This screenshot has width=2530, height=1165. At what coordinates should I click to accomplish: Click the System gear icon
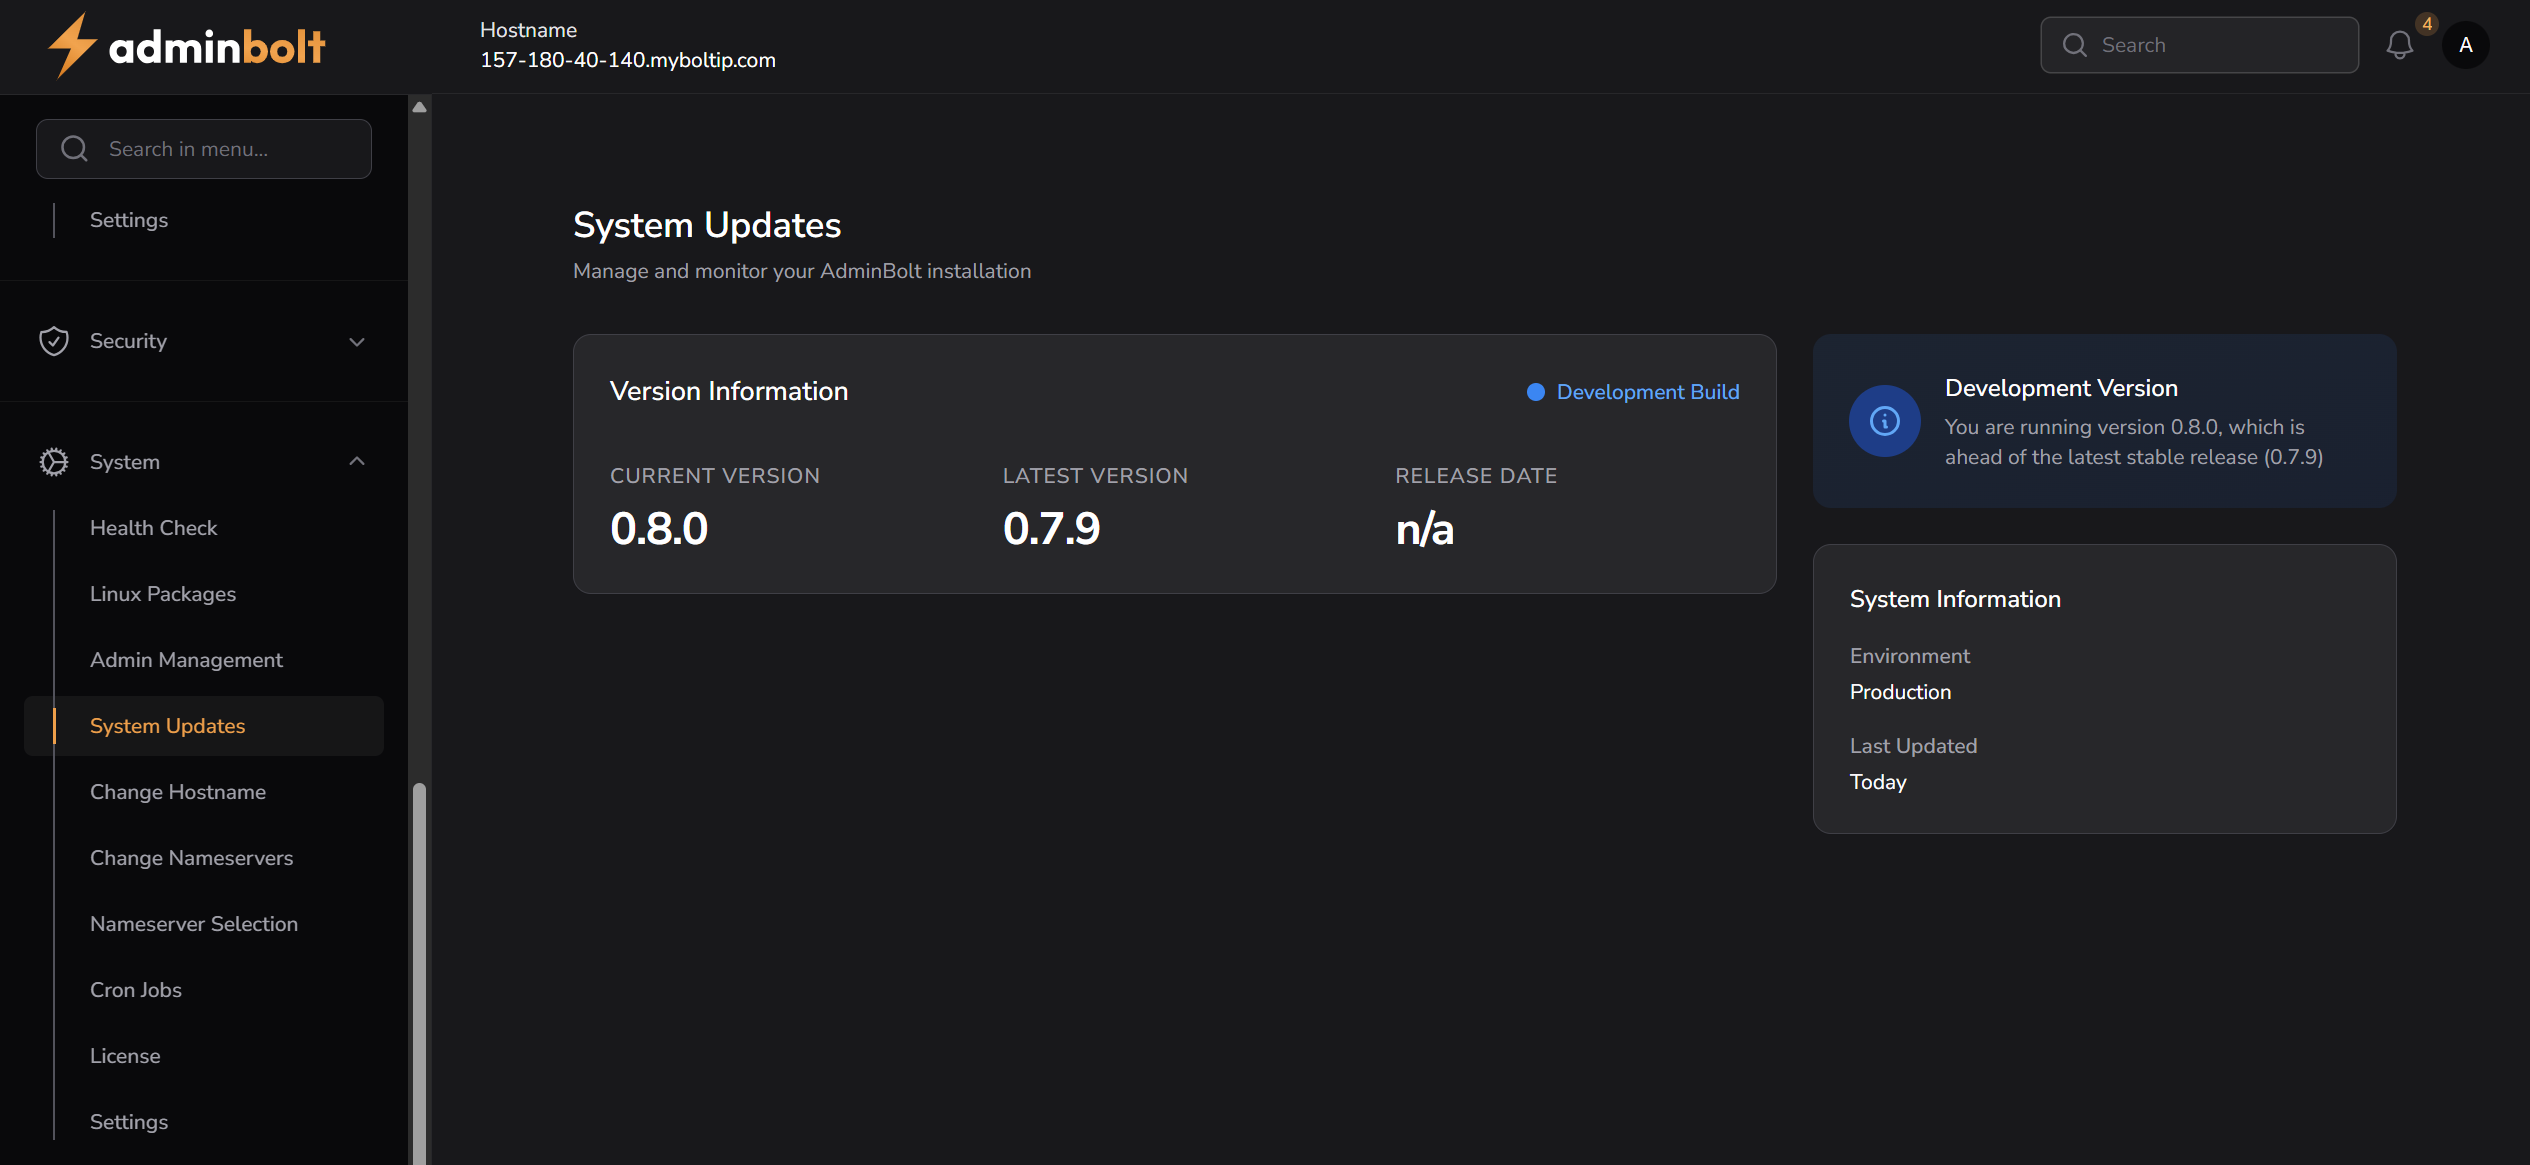55,461
